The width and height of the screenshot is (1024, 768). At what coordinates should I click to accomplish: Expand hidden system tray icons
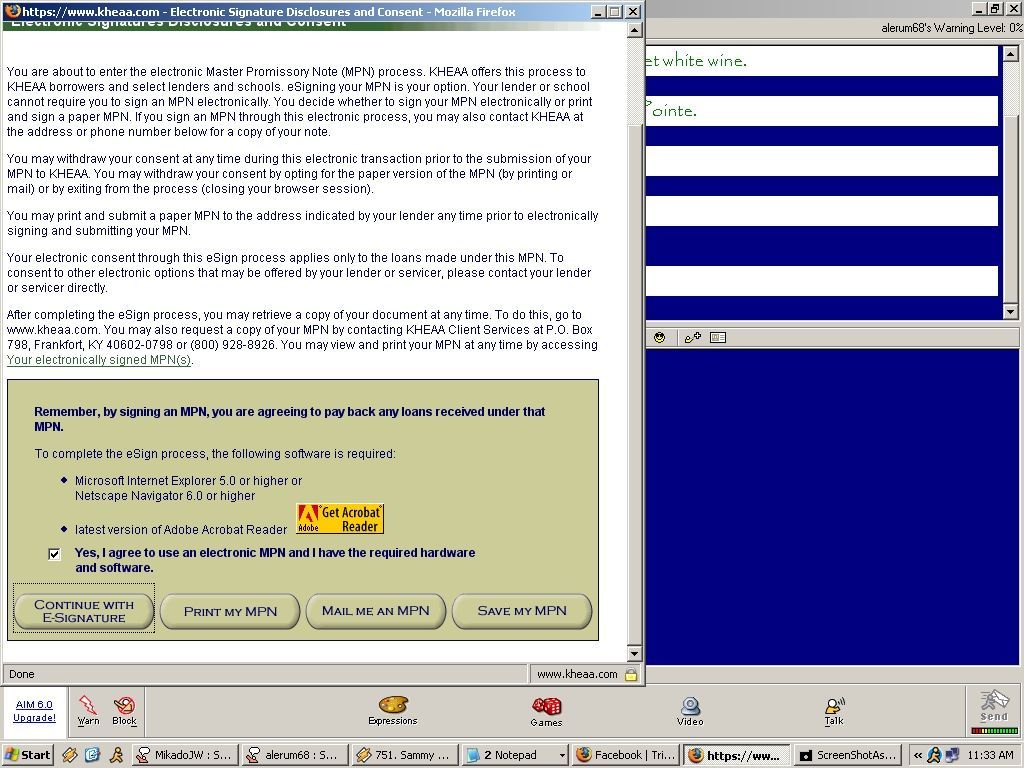click(918, 755)
